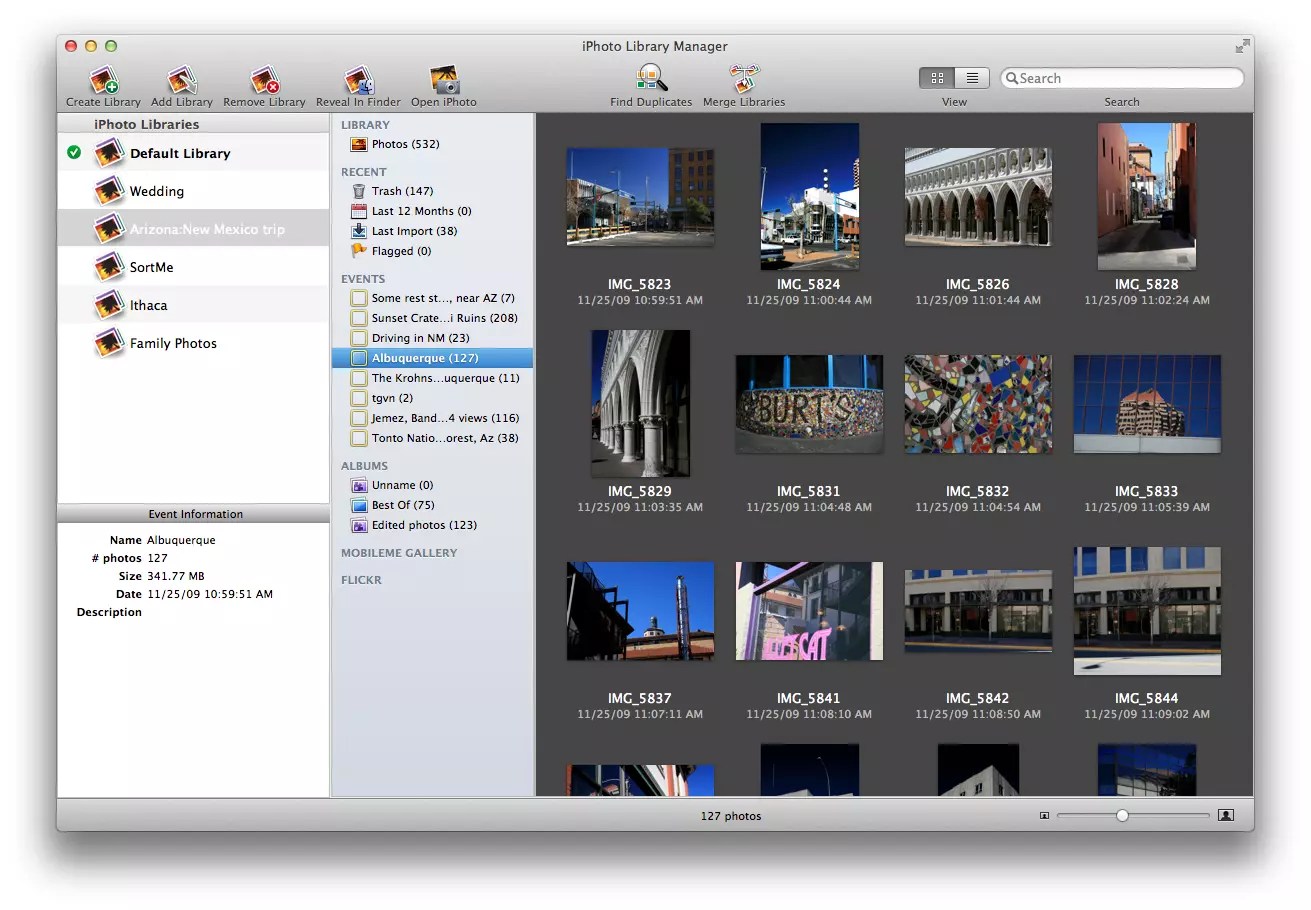Click the Remove Library toolbar icon
Image resolution: width=1311 pixels, height=910 pixels.
point(264,81)
